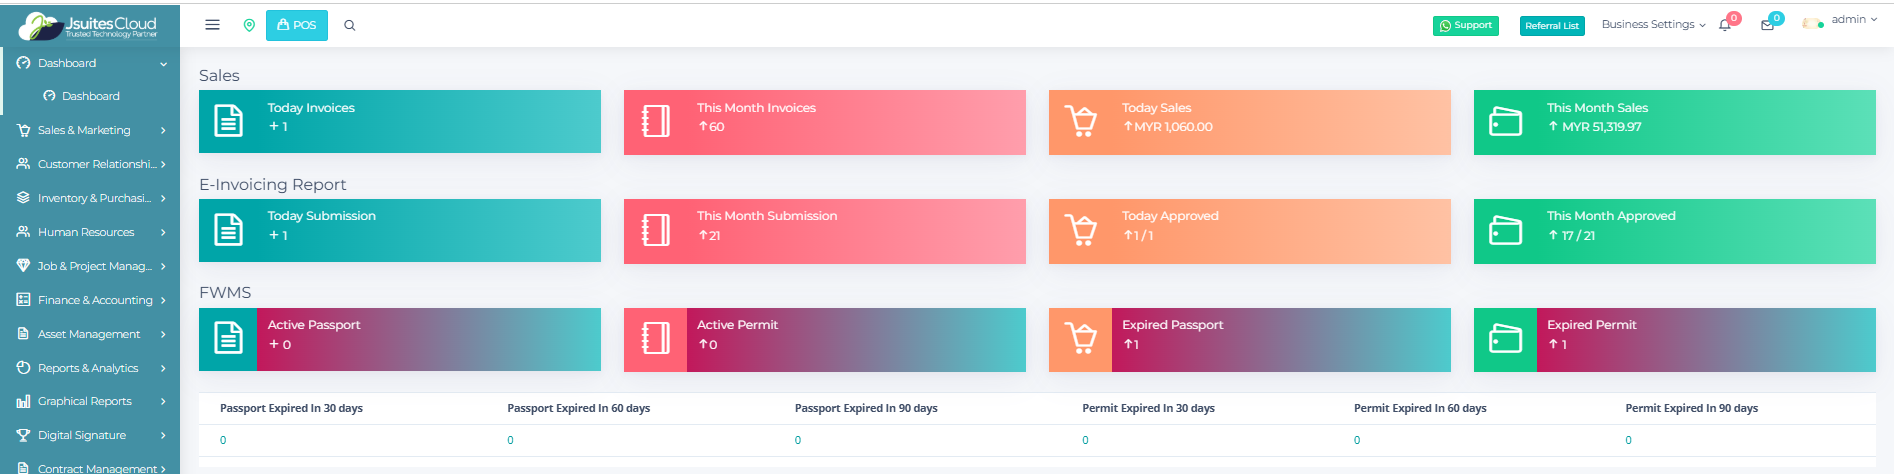The width and height of the screenshot is (1894, 474).
Task: Click the This Month Sales card
Action: tap(1674, 122)
